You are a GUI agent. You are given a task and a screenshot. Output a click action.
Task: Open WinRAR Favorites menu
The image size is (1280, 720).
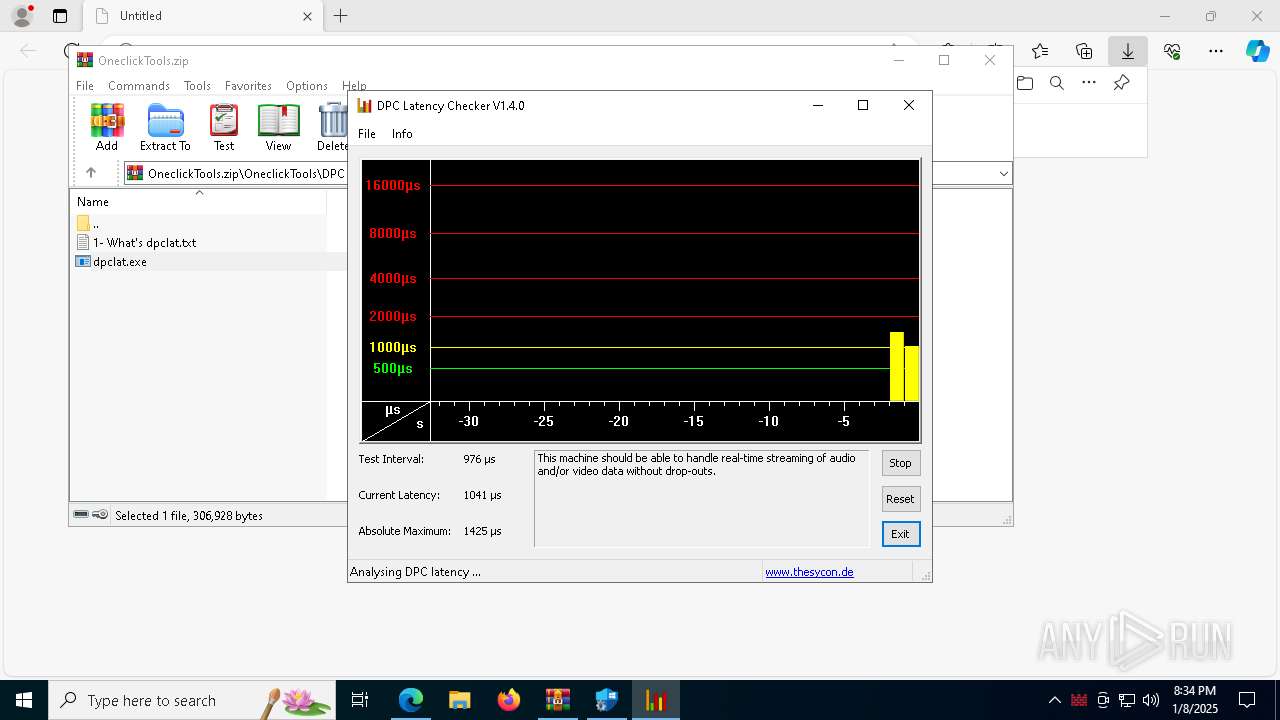click(248, 86)
